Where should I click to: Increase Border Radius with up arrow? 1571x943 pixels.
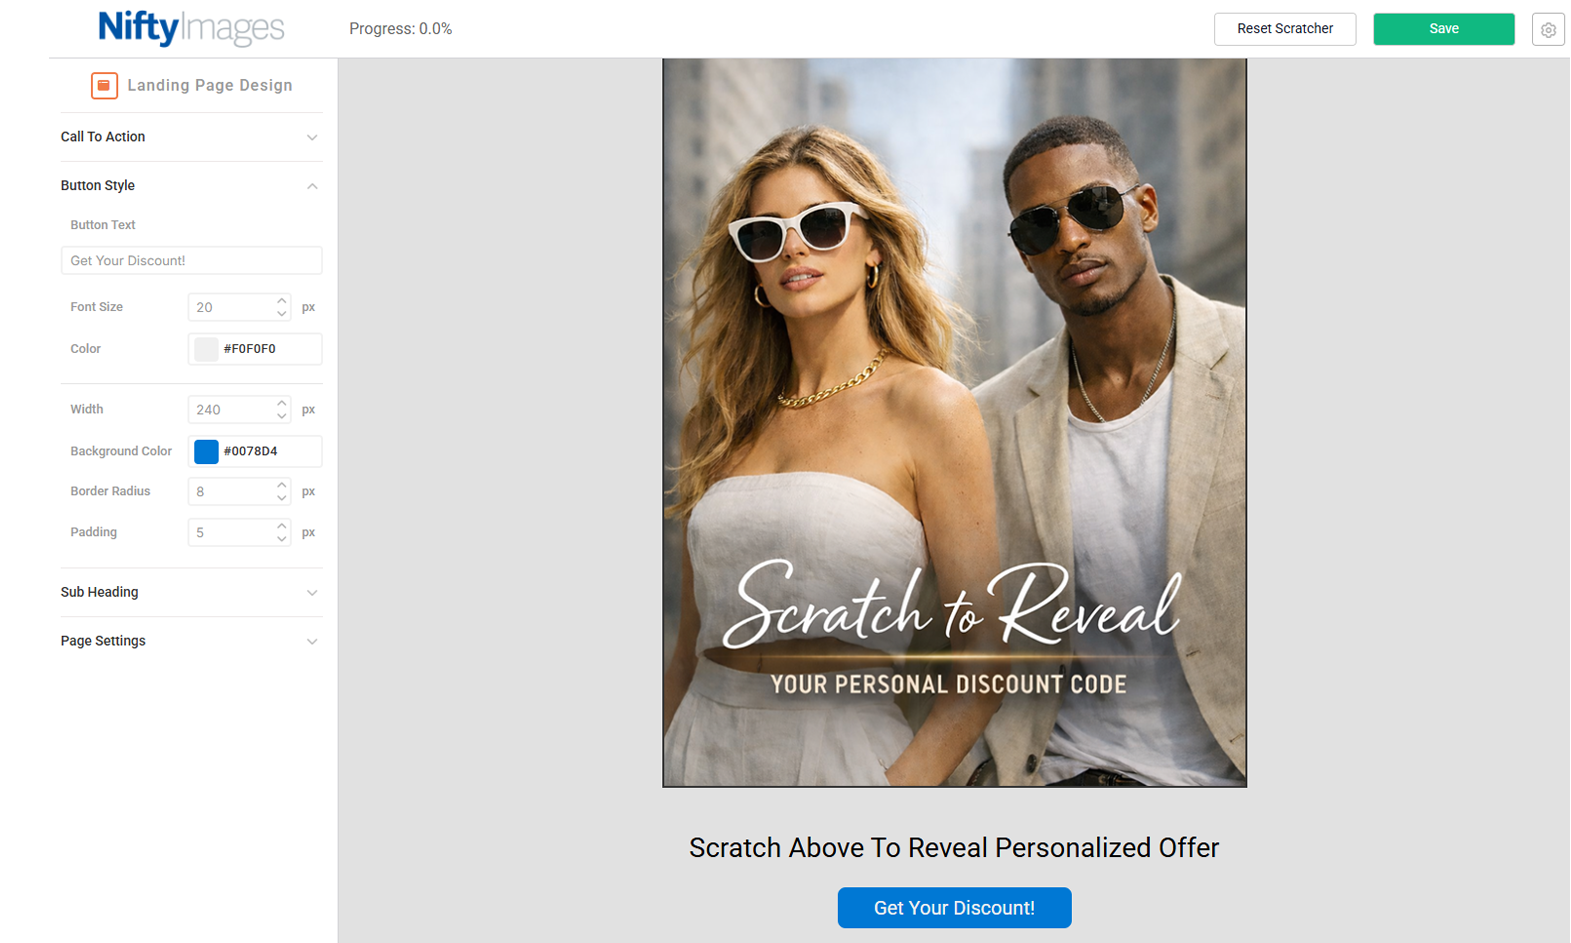(282, 484)
